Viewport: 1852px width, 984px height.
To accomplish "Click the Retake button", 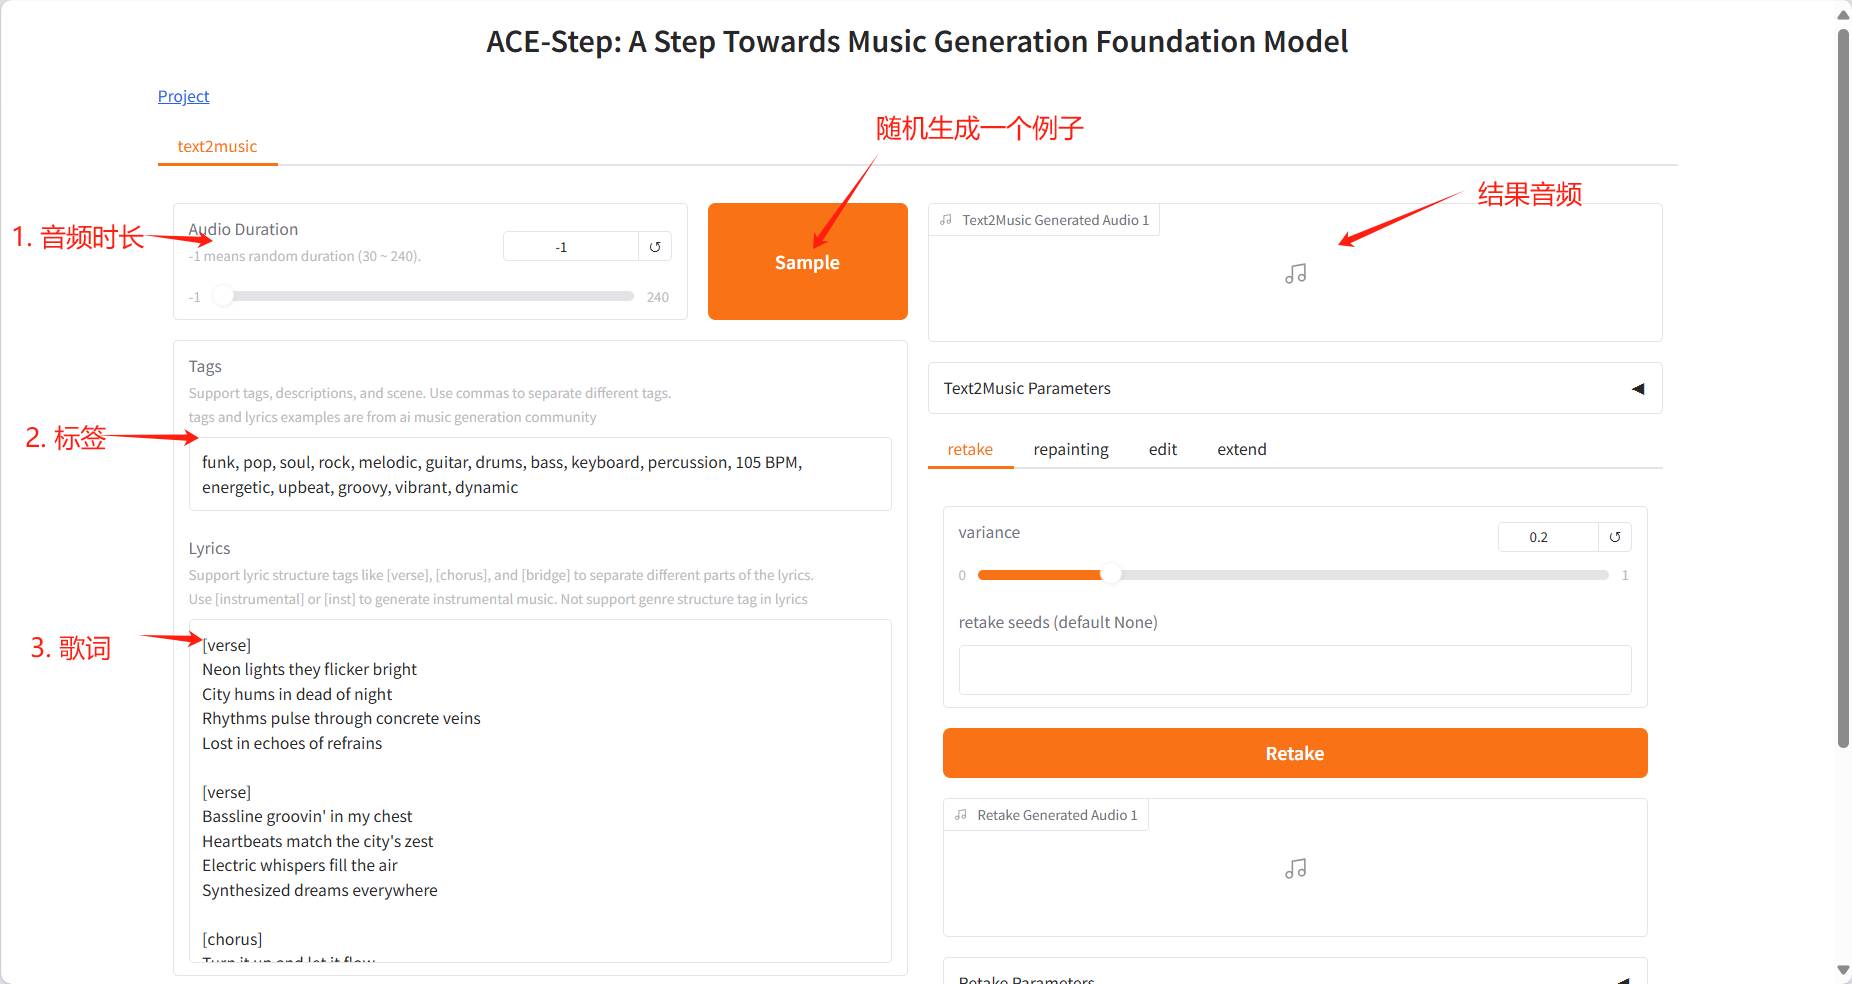I will pos(1294,753).
